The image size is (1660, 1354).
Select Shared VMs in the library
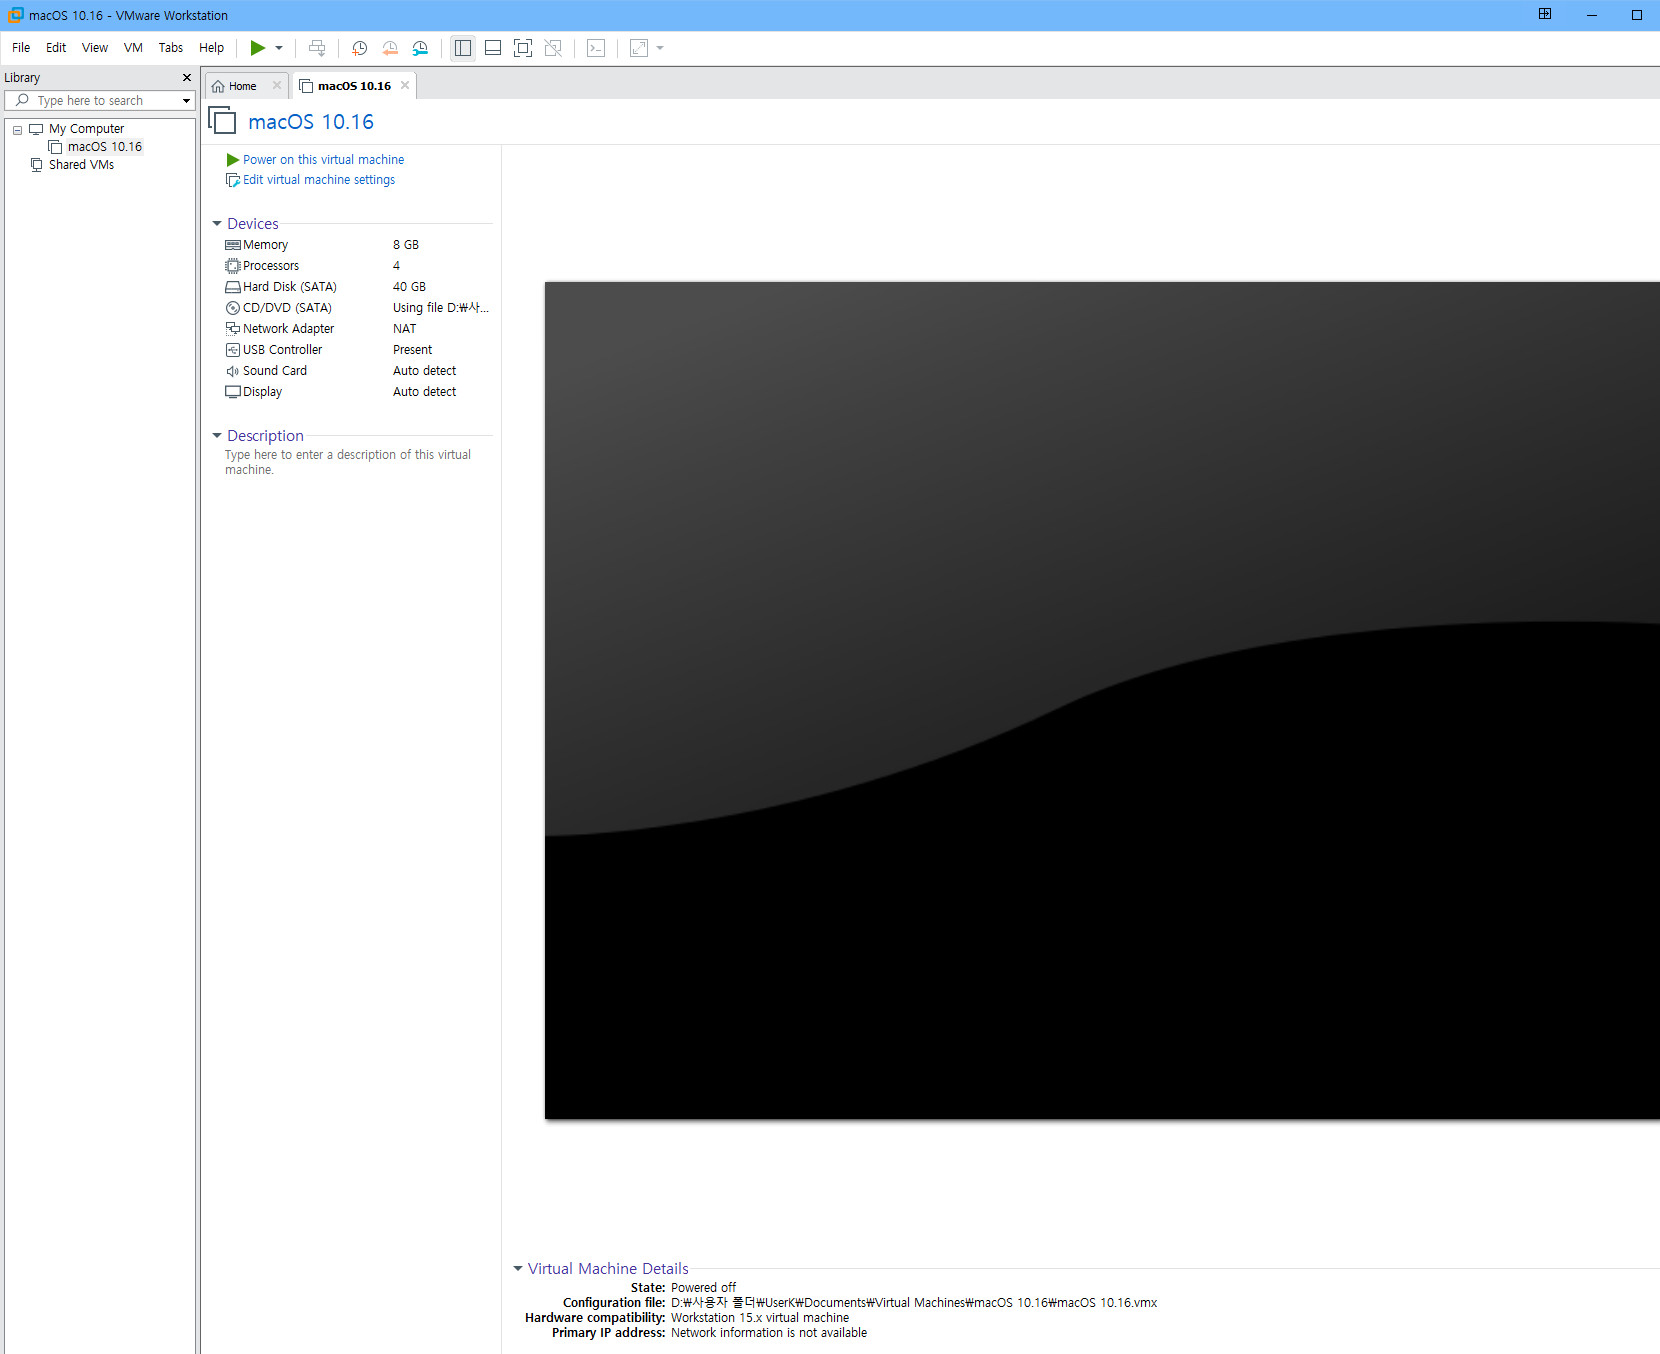(81, 165)
